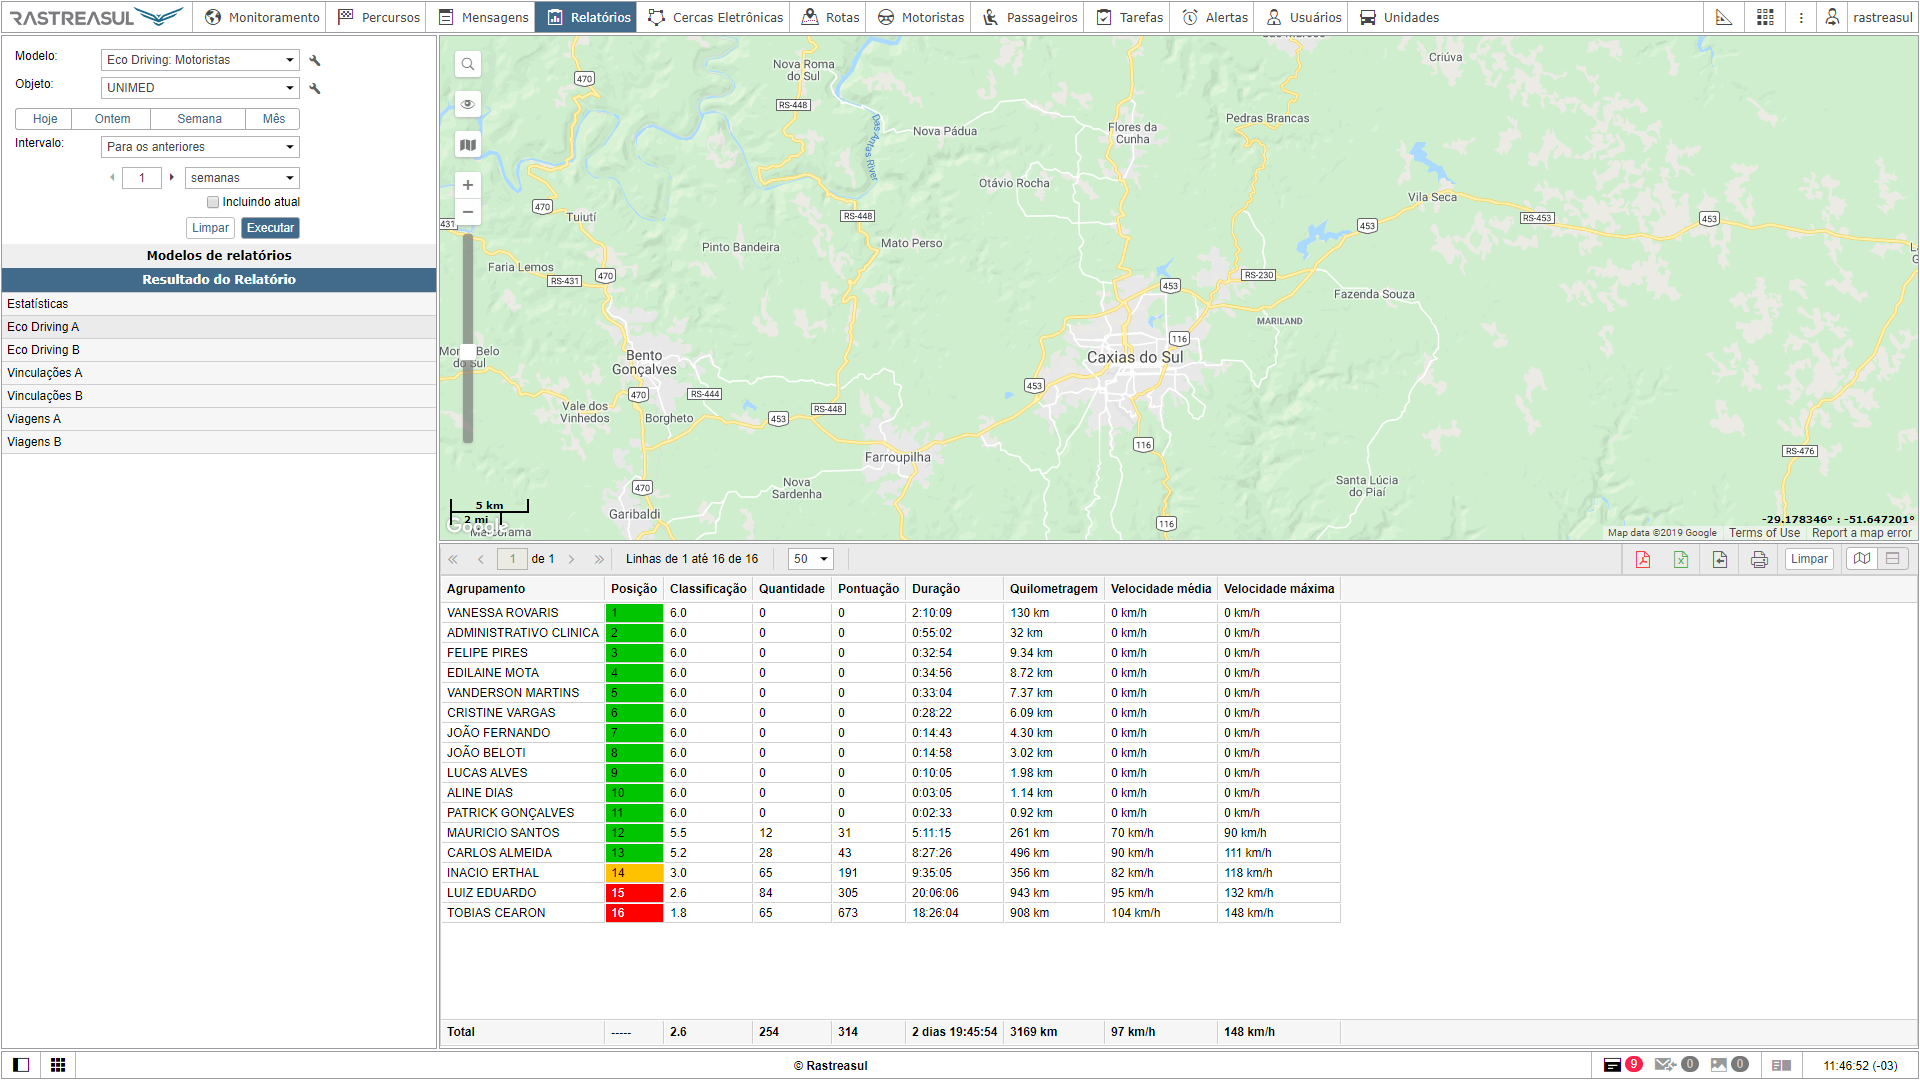The width and height of the screenshot is (1920, 1080).
Task: Click wrench icon next to Modelo
Action: 315,60
